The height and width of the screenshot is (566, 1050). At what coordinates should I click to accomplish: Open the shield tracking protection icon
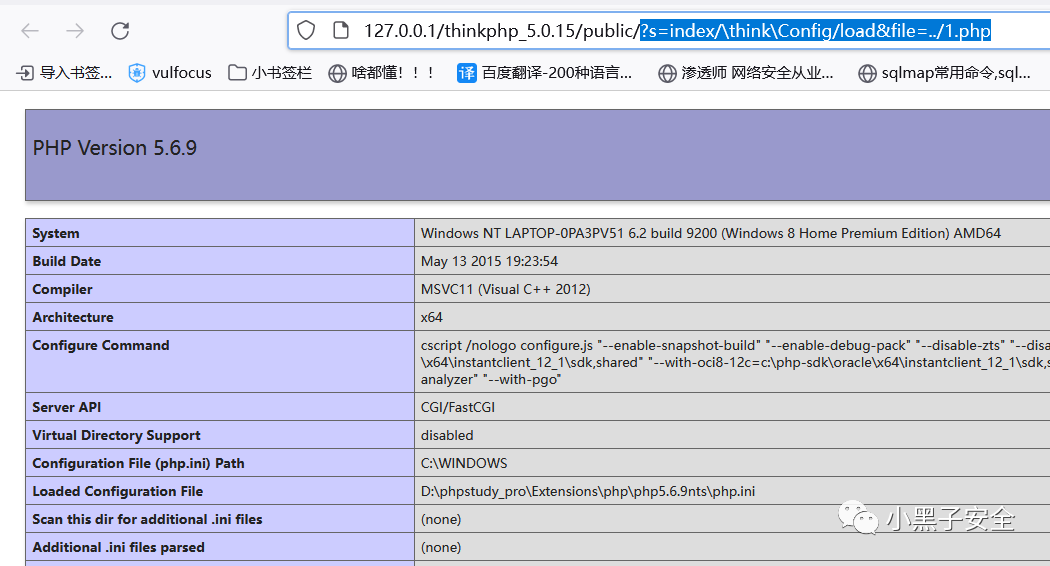[306, 31]
